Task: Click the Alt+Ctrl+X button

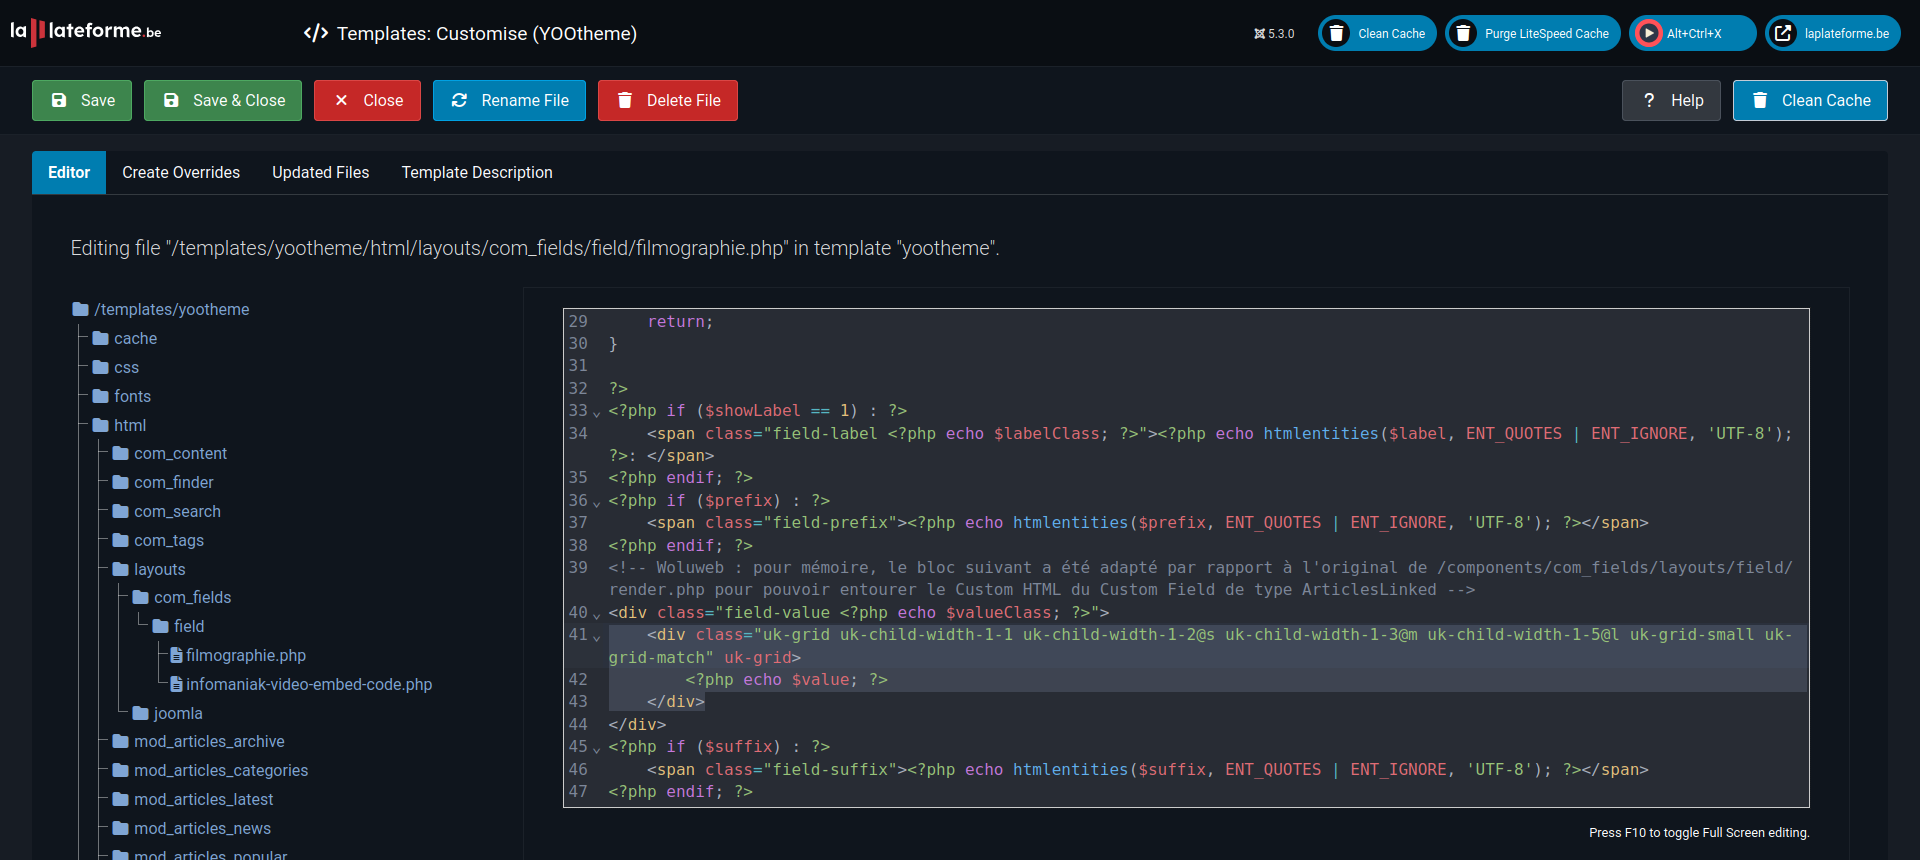Action: pos(1693,33)
